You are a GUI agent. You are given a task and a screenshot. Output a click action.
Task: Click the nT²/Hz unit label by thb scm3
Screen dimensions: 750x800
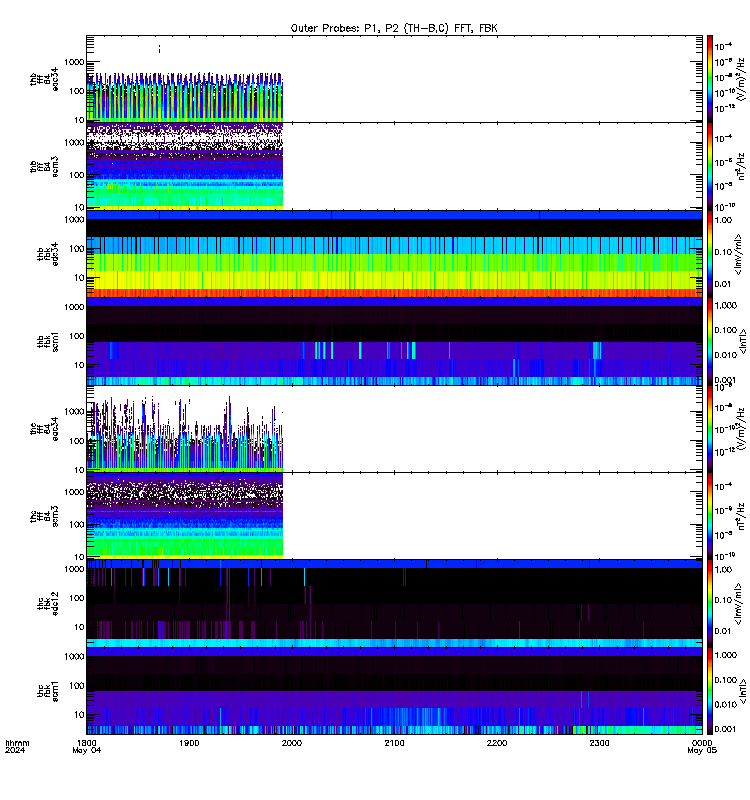[x=741, y=166]
